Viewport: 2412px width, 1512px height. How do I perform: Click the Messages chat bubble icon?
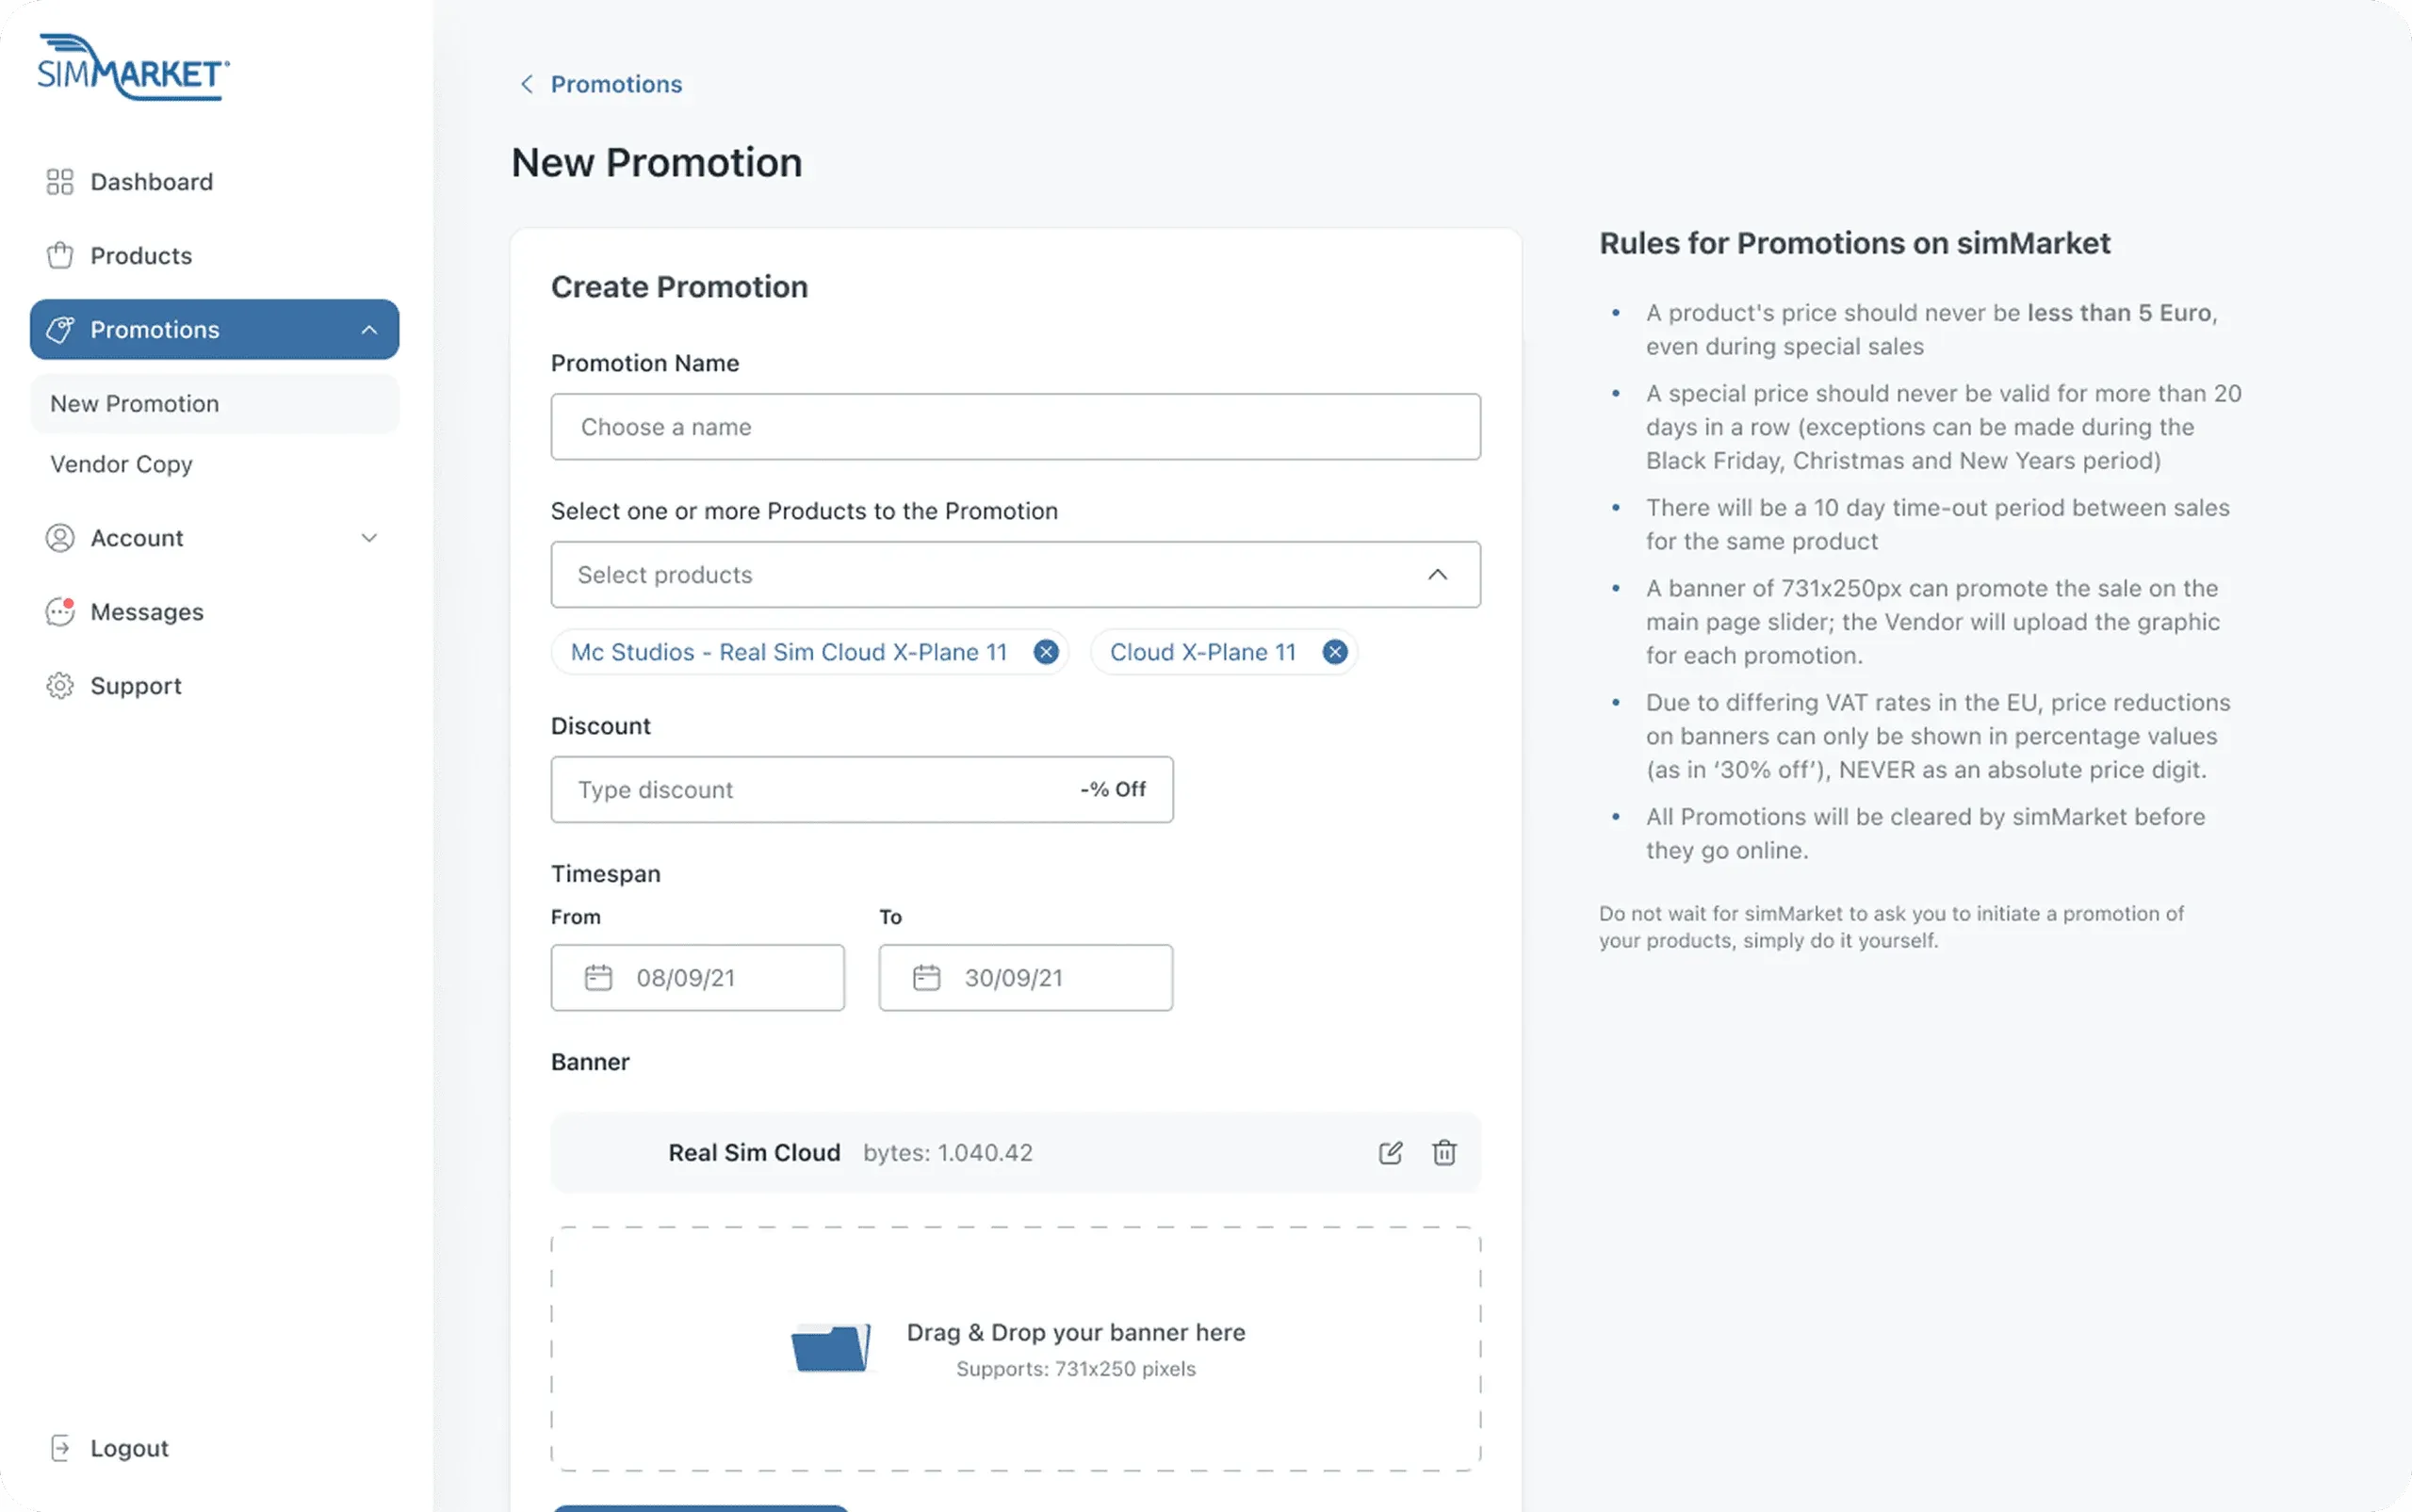coord(60,612)
